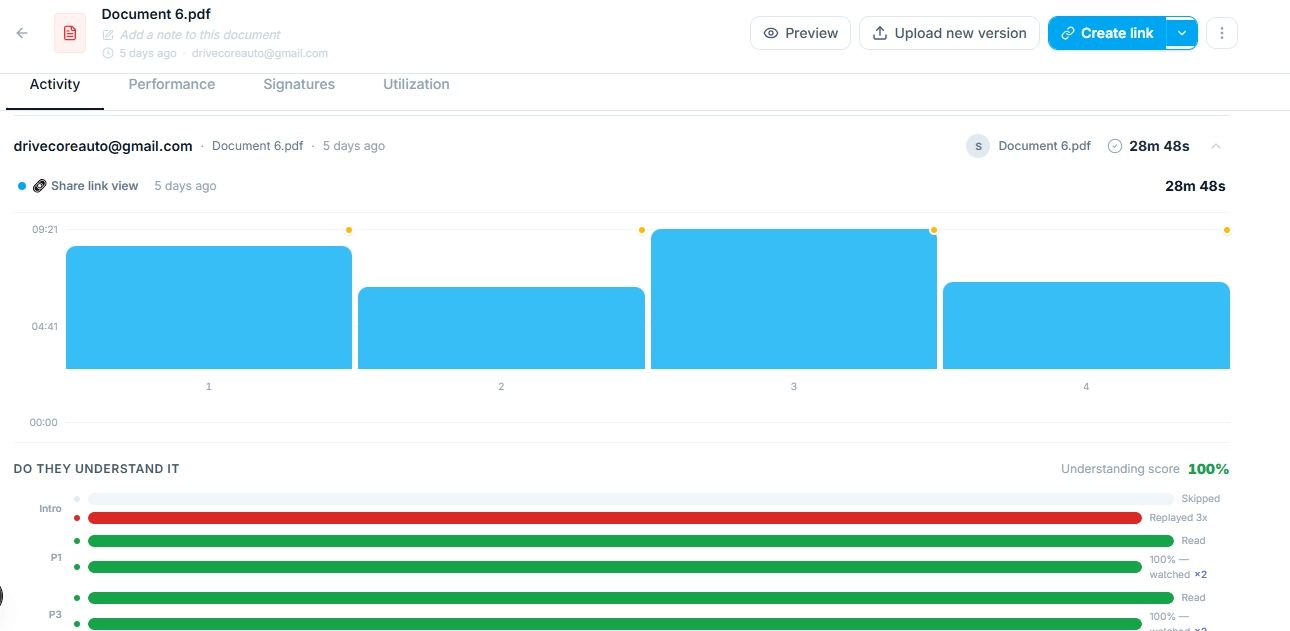
Task: Click the link chain icon beside Share link view
Action: click(x=40, y=185)
